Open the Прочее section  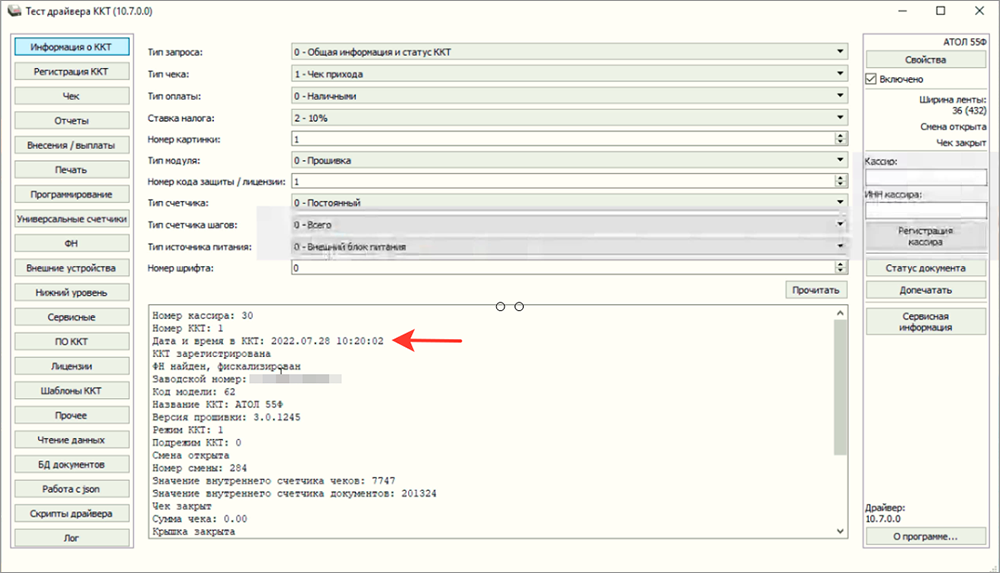[x=71, y=415]
